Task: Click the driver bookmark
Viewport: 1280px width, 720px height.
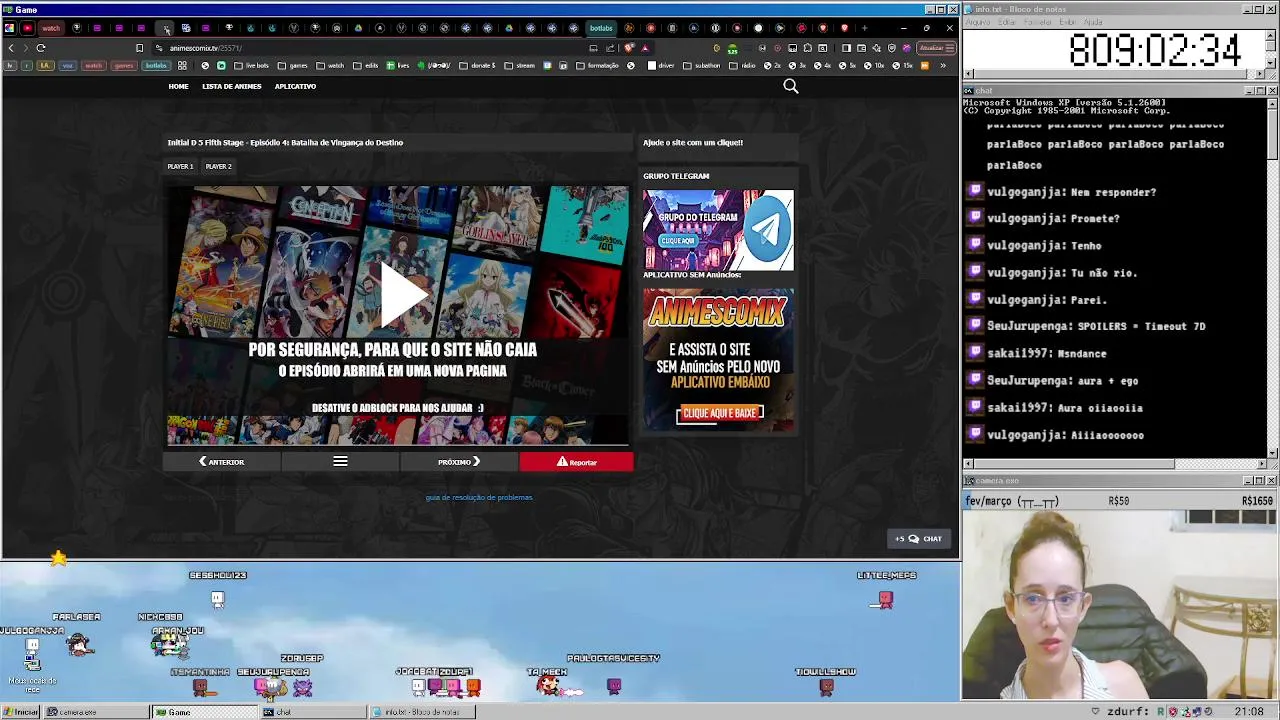Action: pos(660,66)
